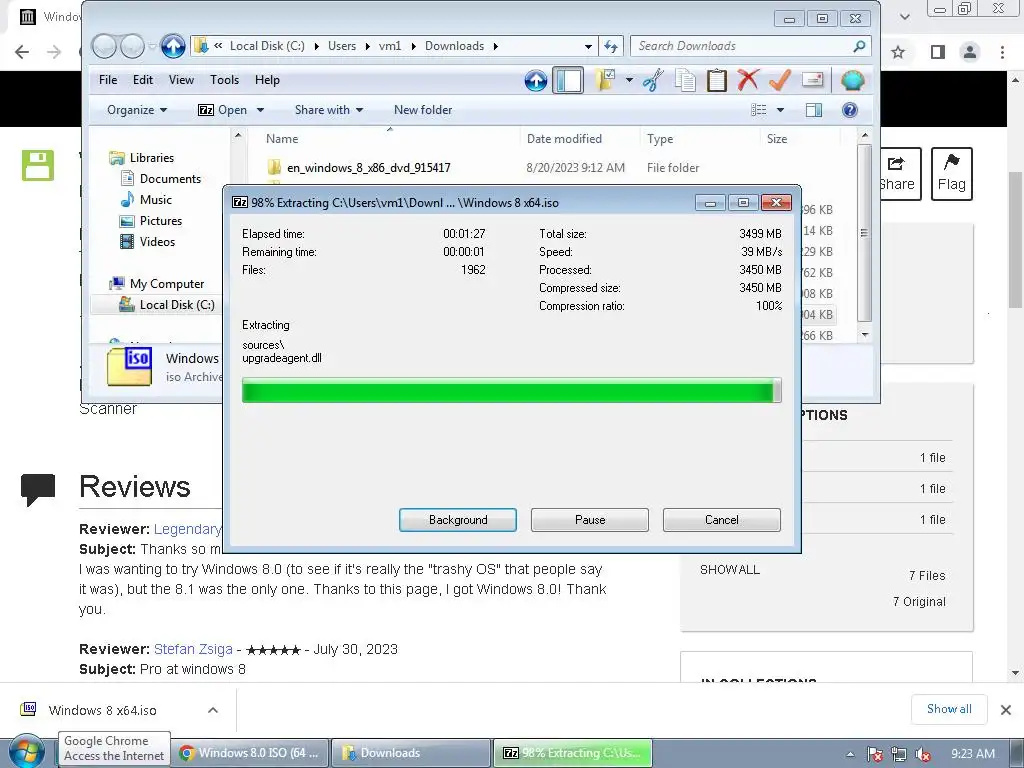Click New folder in command bar
This screenshot has width=1024, height=768.
[x=423, y=110]
